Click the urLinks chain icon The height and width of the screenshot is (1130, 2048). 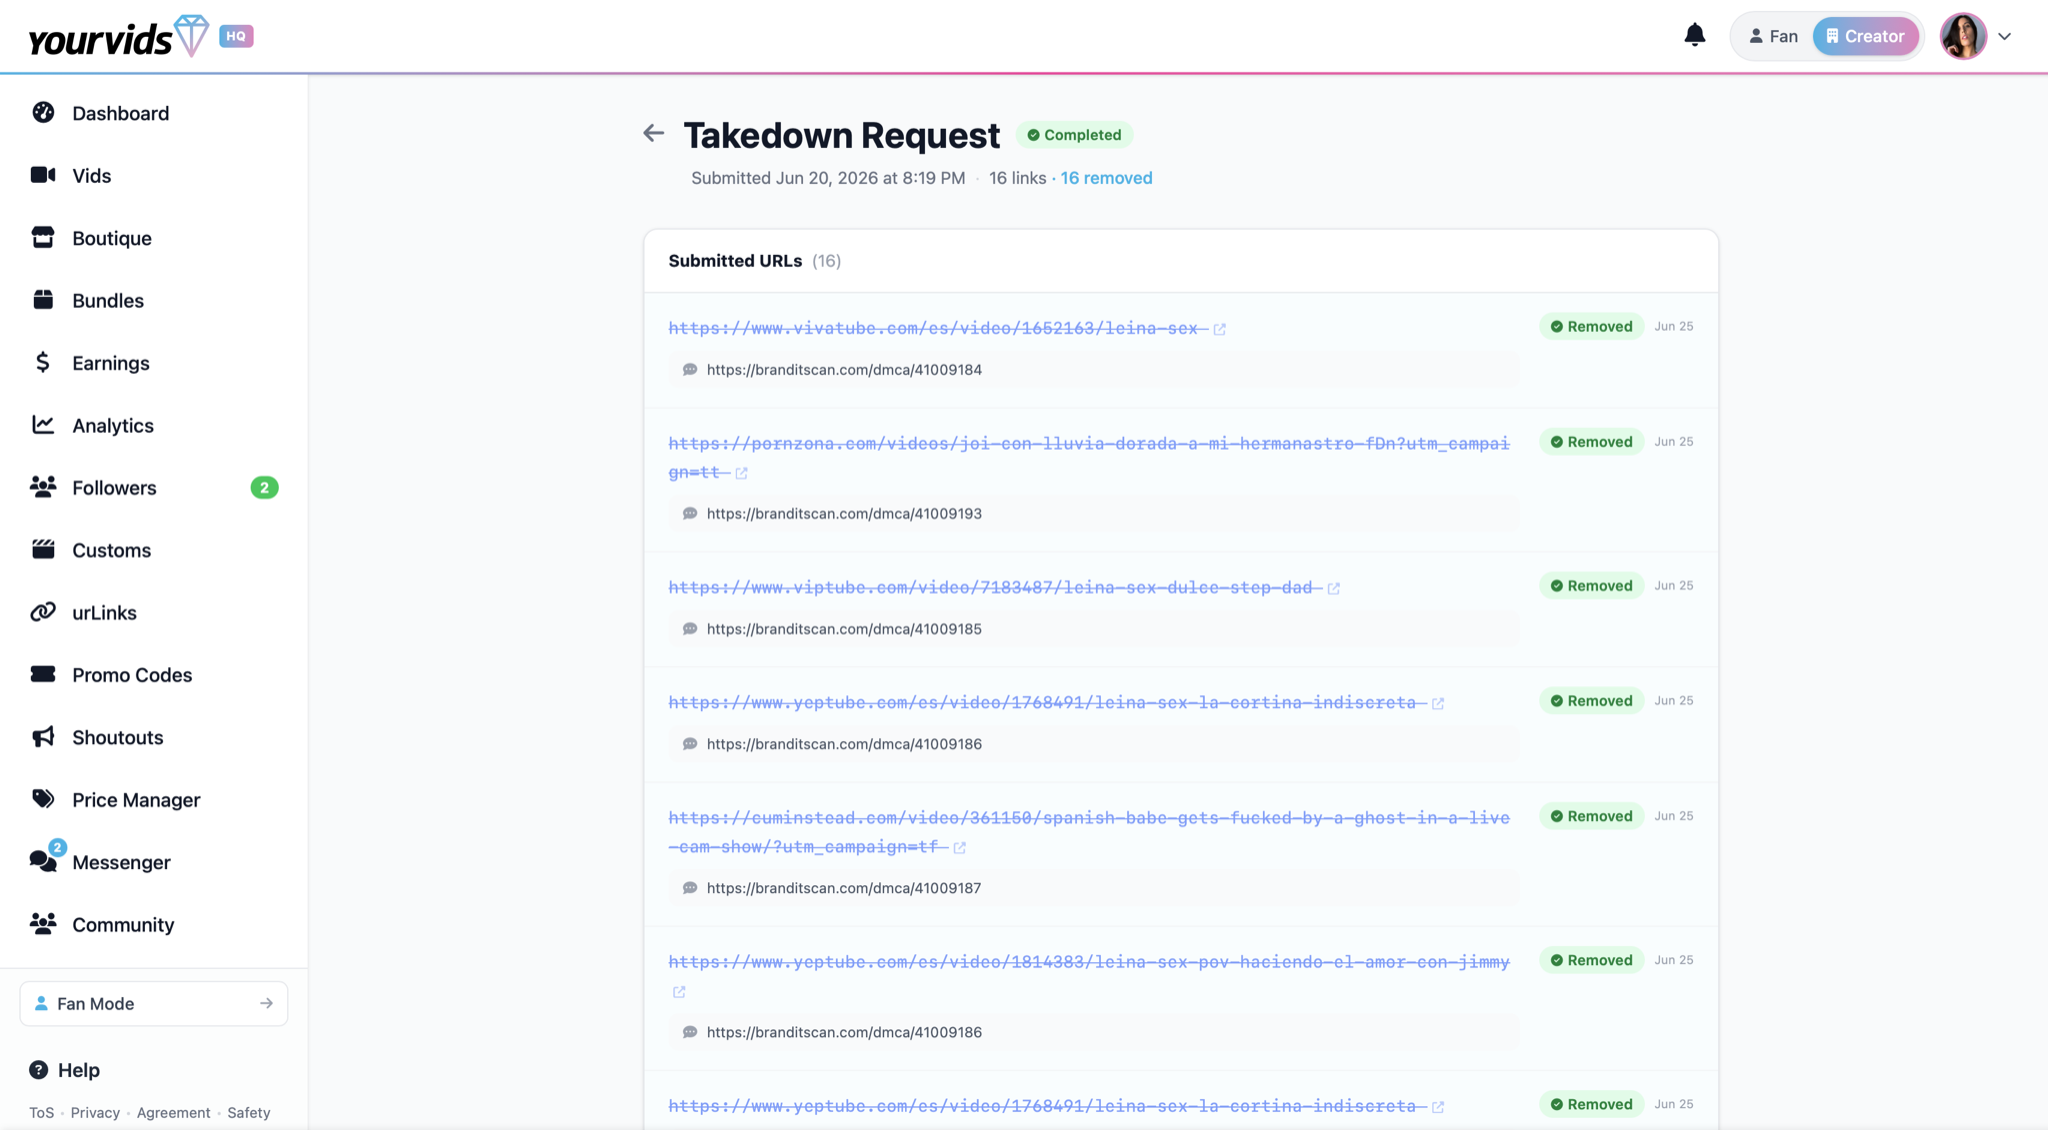point(43,612)
